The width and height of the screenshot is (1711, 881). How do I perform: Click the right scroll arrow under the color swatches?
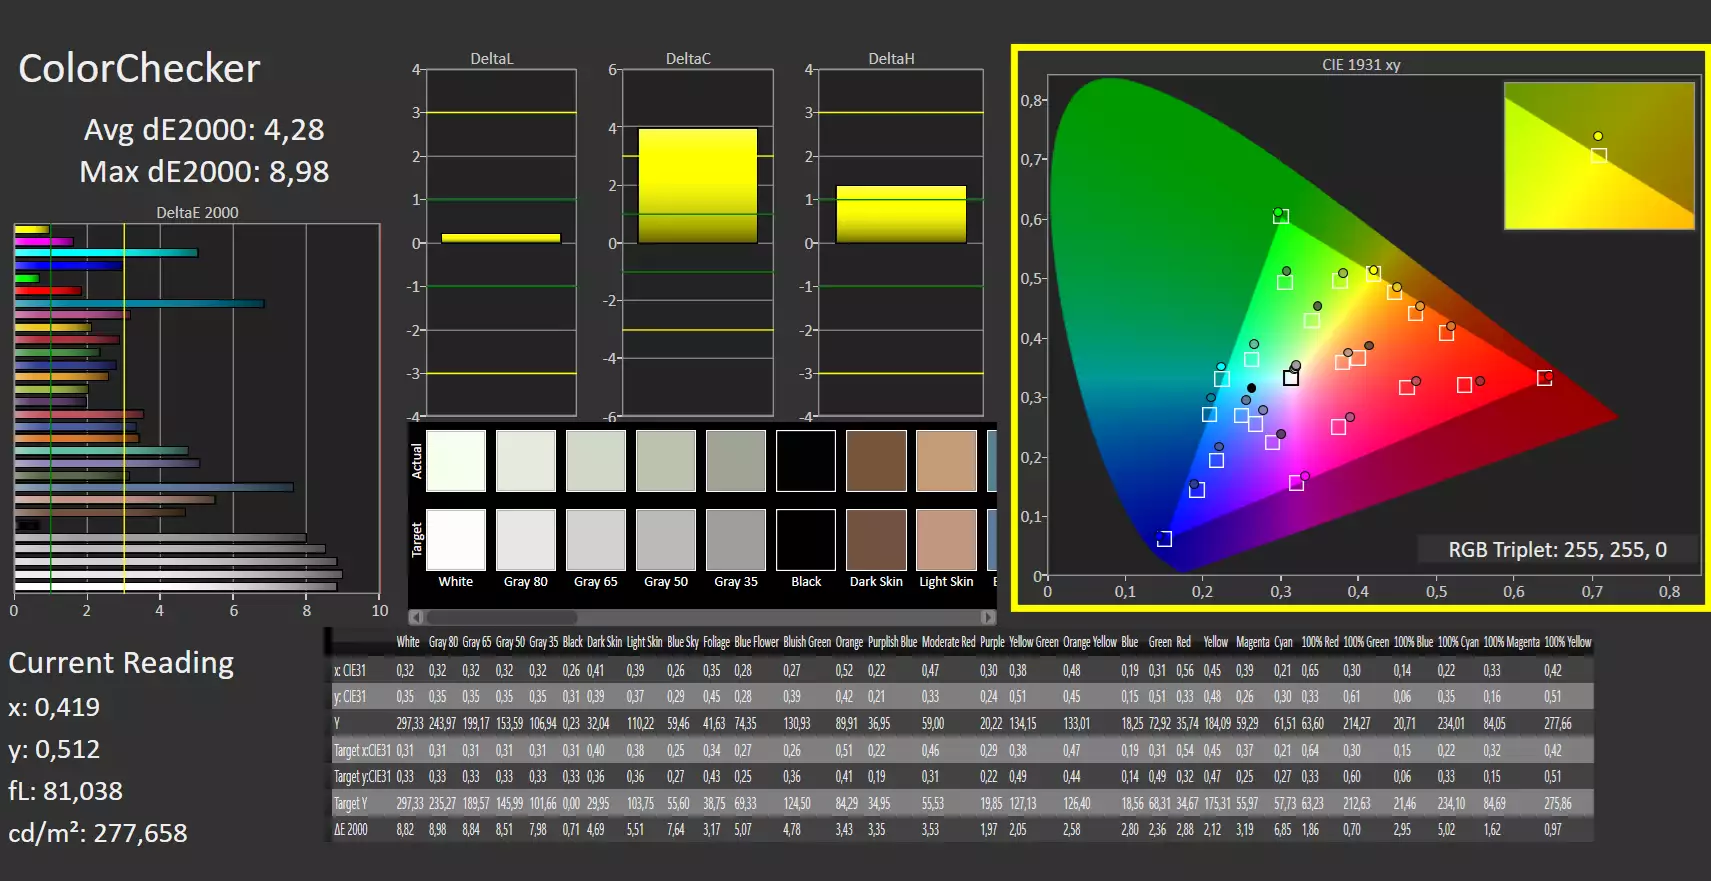point(988,617)
